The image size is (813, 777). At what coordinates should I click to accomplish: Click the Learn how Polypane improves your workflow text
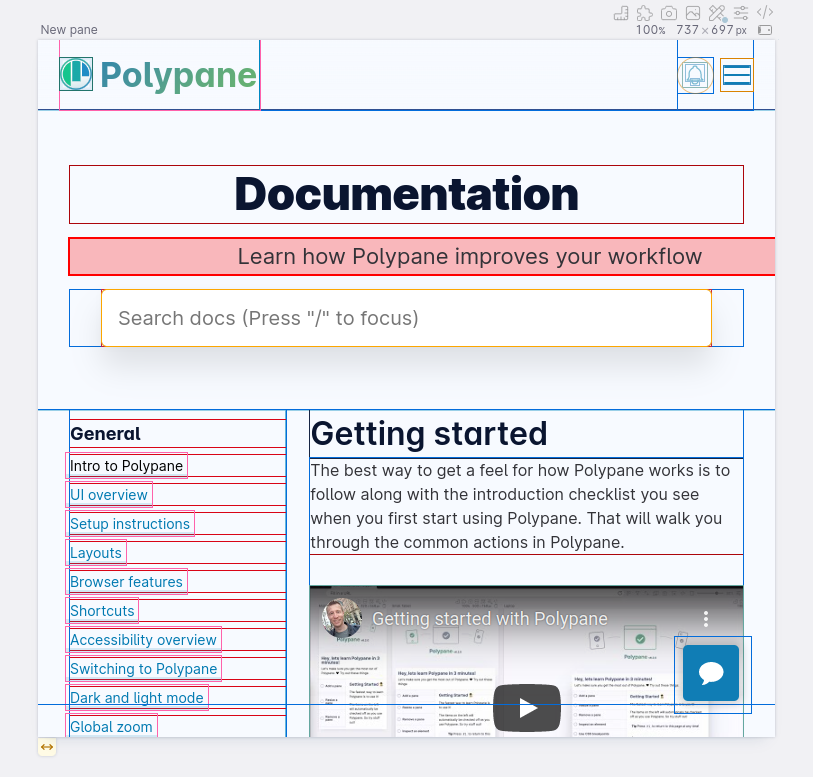coord(470,257)
